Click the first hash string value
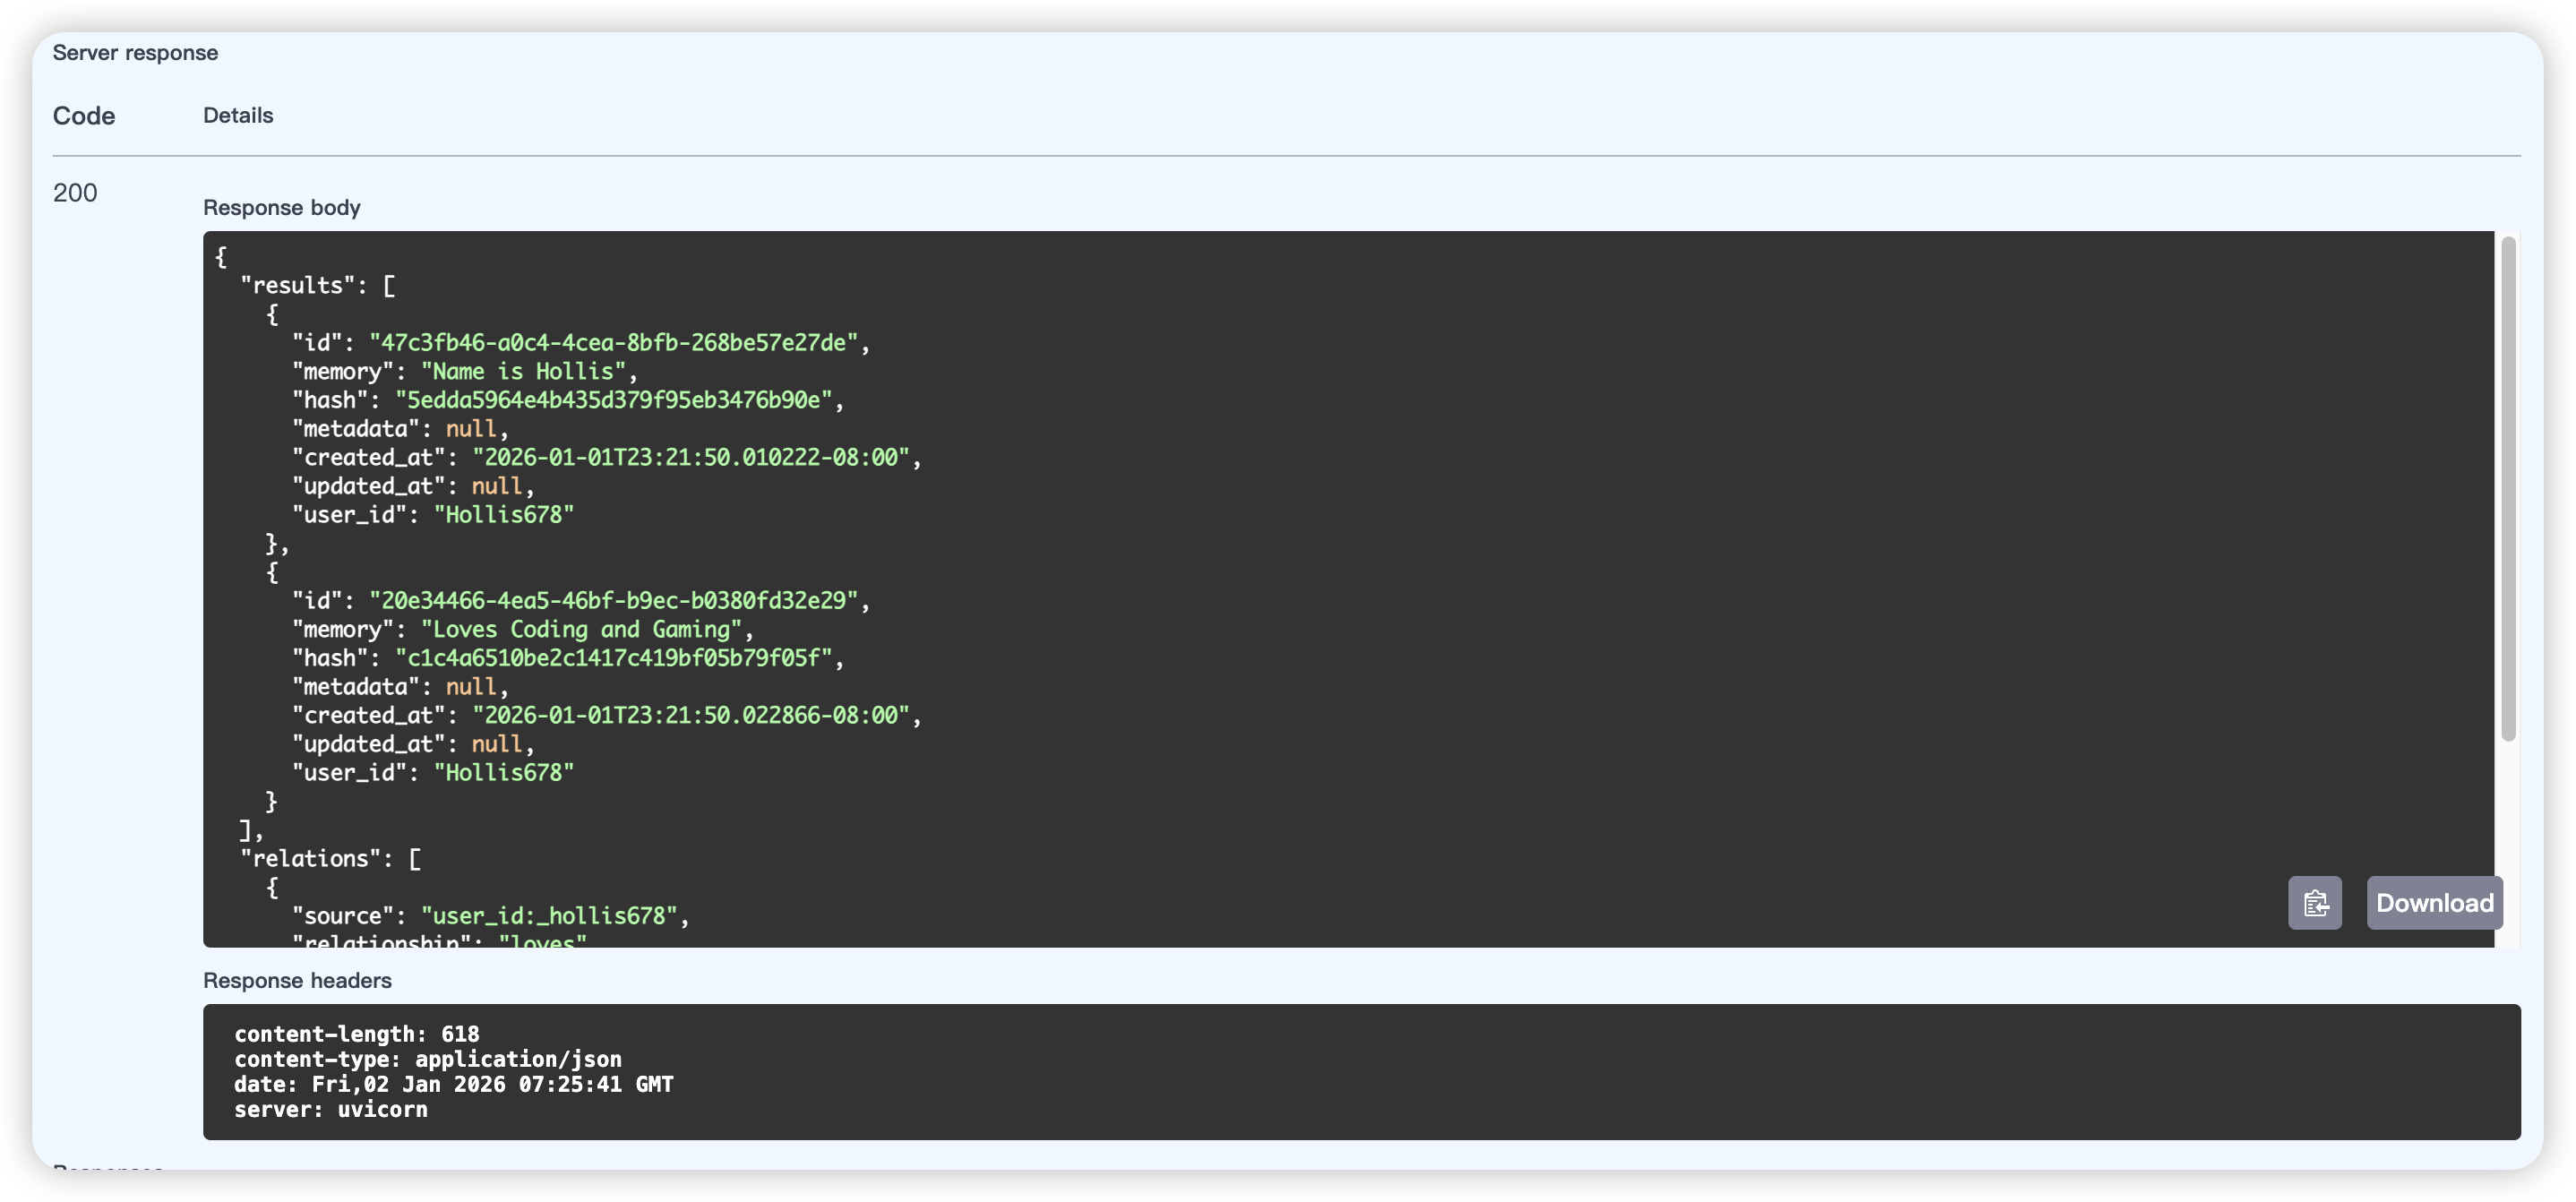The image size is (2576, 1202). tap(614, 400)
